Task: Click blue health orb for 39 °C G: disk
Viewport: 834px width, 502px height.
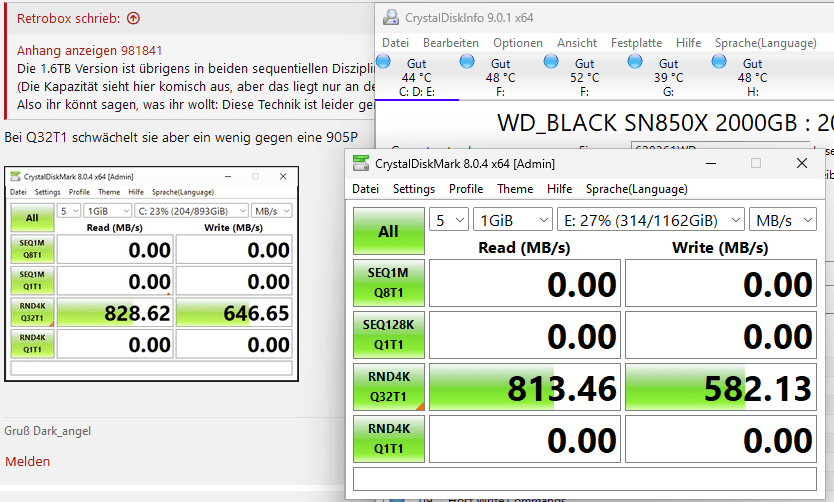Action: pos(635,62)
